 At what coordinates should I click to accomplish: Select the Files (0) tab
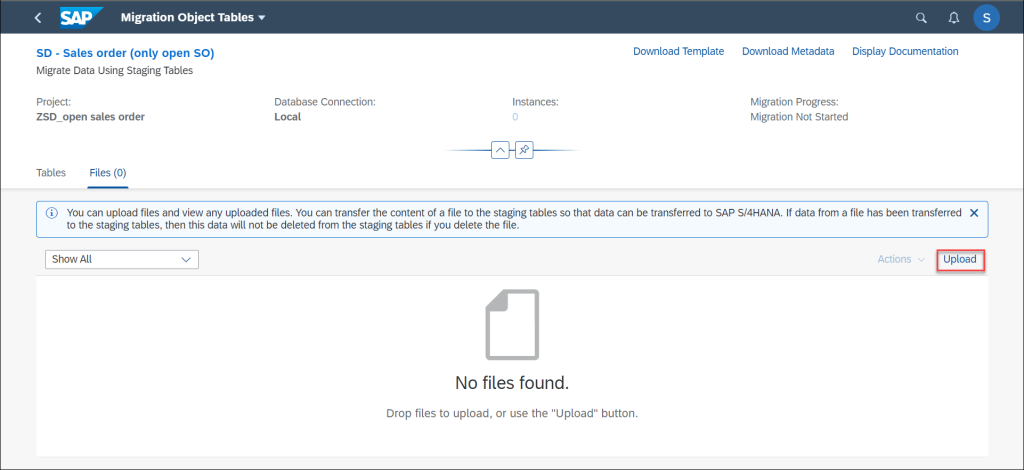[108, 173]
